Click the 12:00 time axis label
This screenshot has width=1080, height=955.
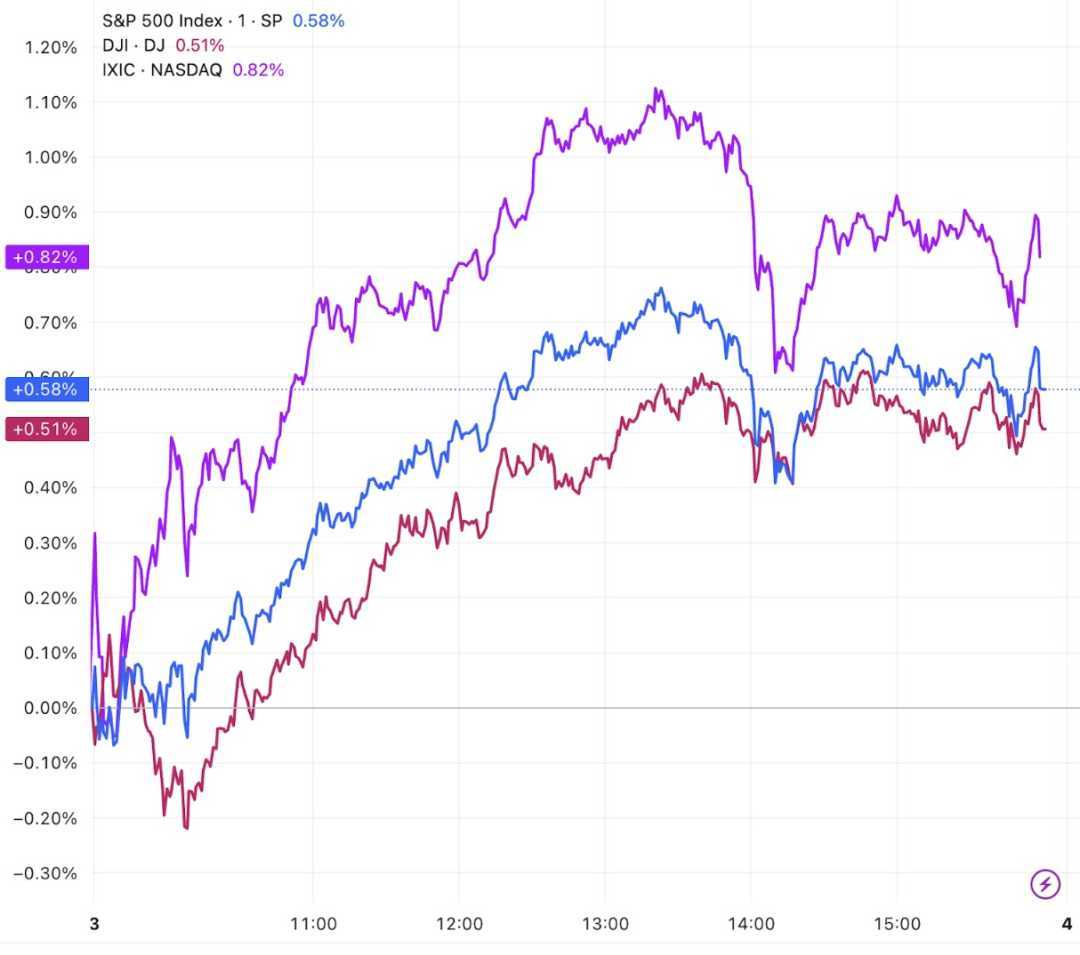(459, 923)
